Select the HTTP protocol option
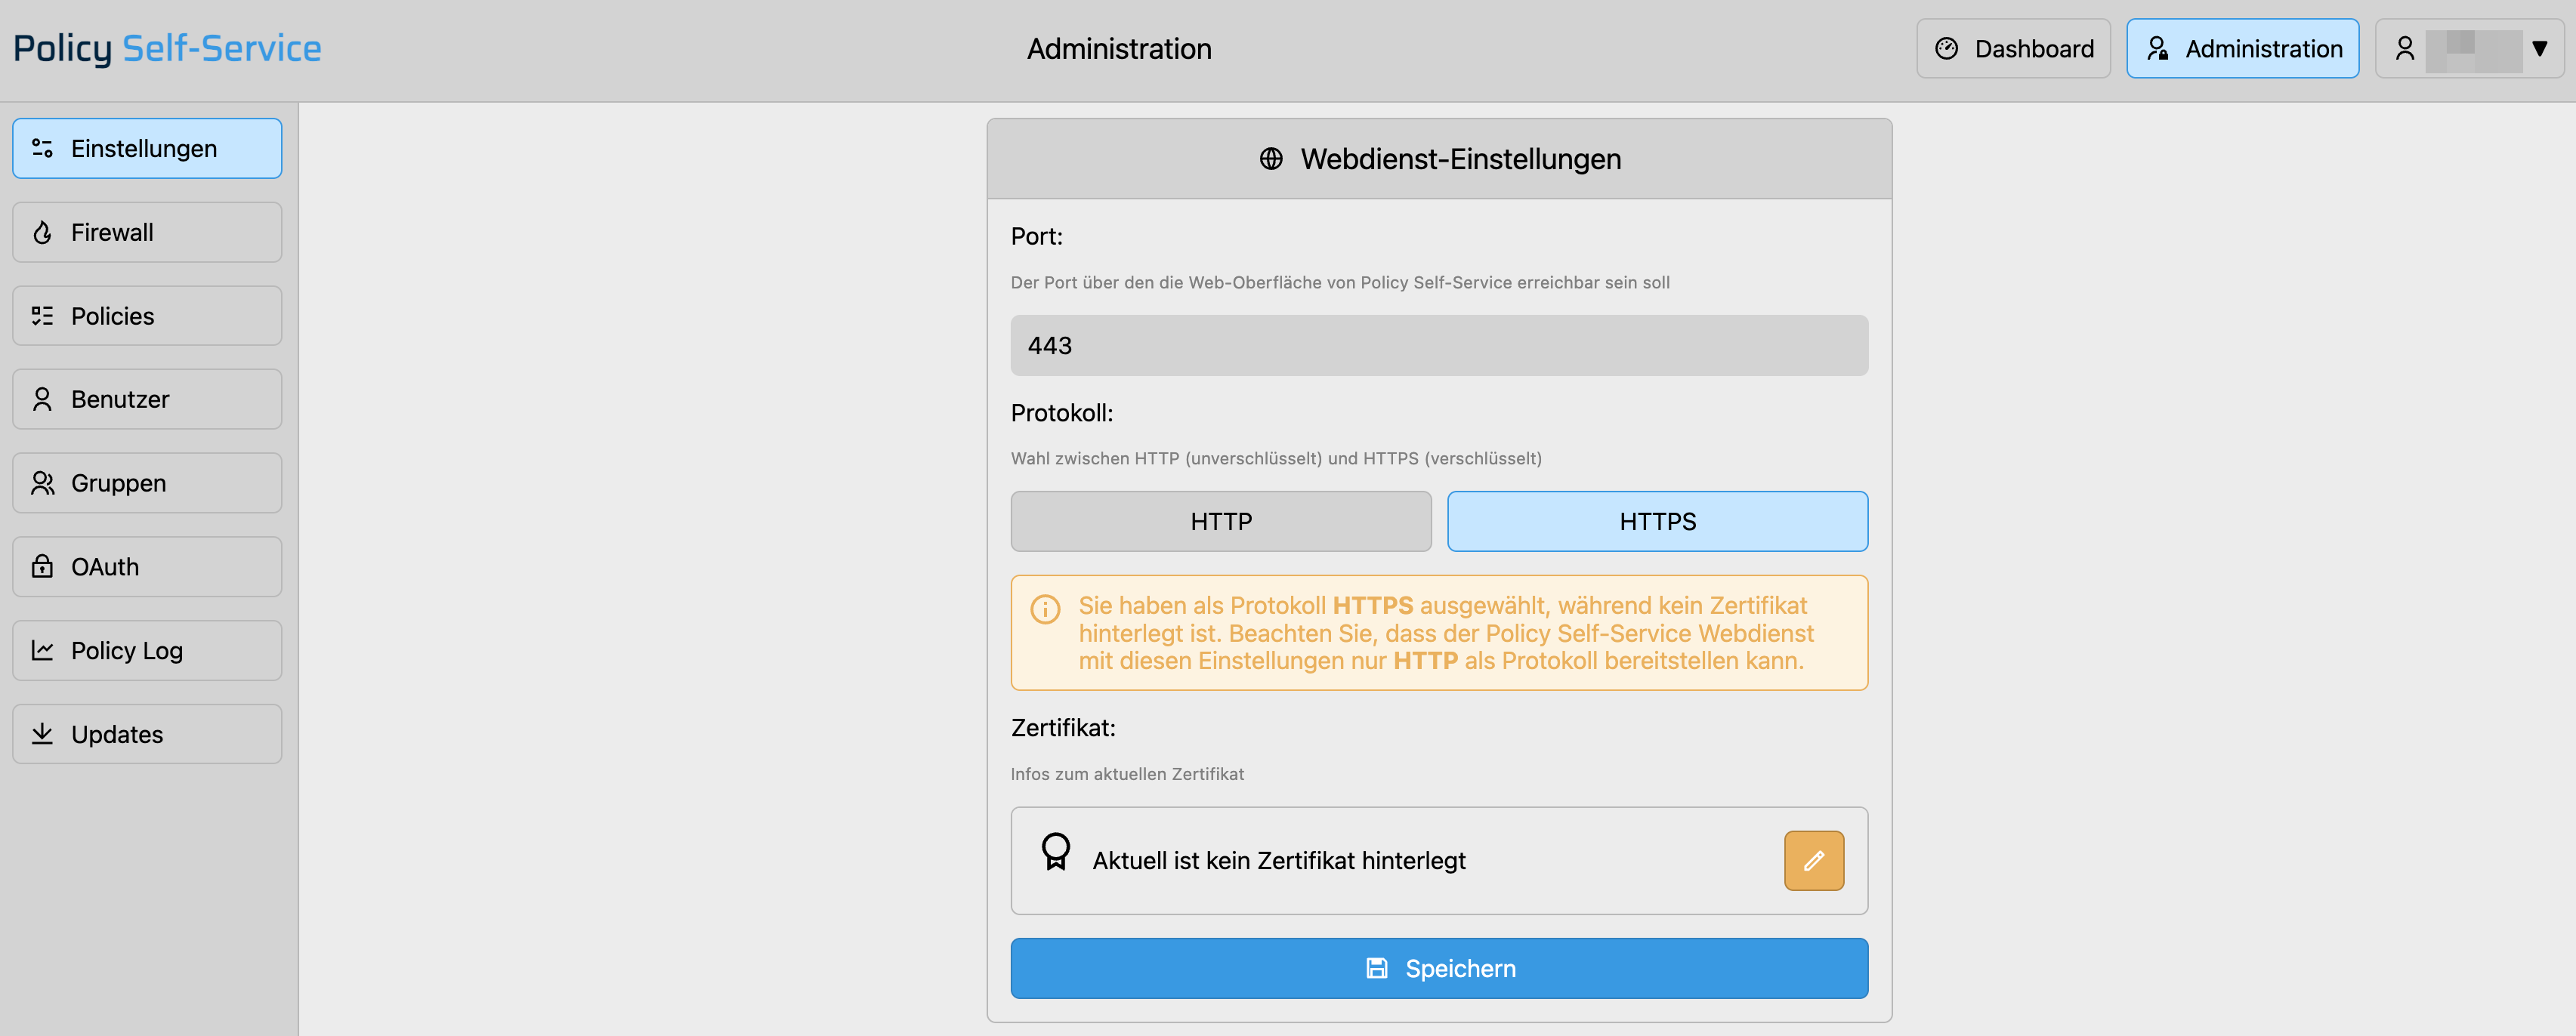Viewport: 2576px width, 1036px height. (1220, 521)
